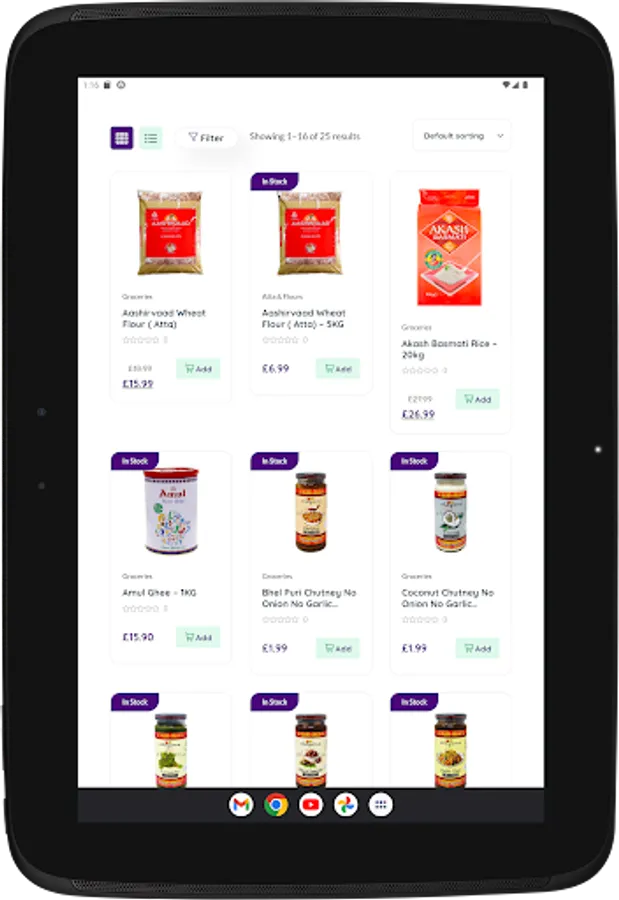
Task: Open the app drawer icon
Action: tap(381, 805)
